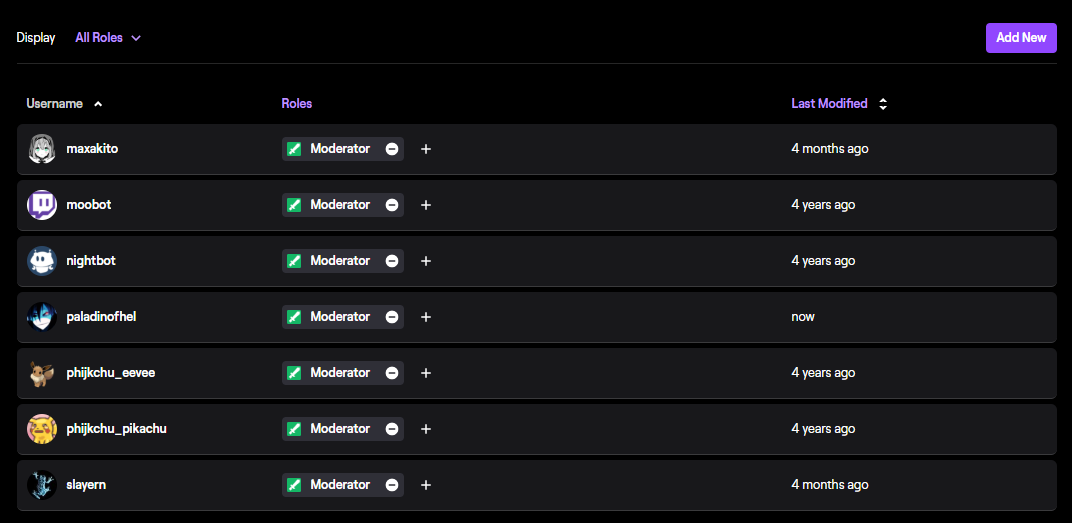Click the Add New button
1072x523 pixels.
(1021, 38)
